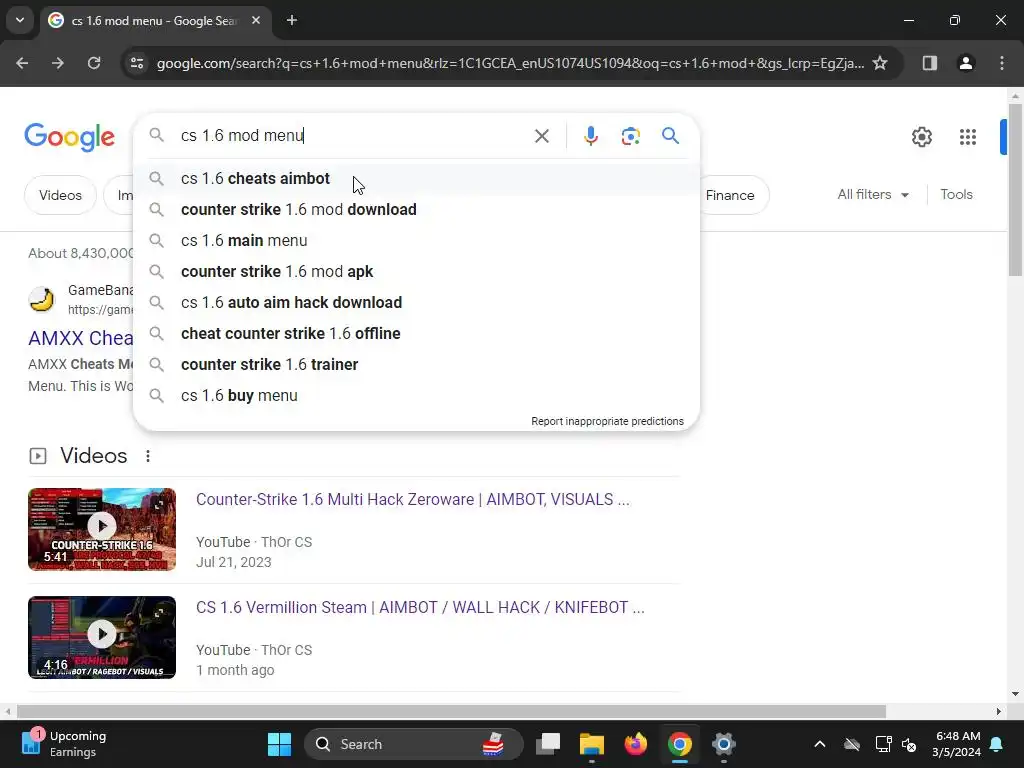Open Upcoming Earnings widget
This screenshot has height=768, width=1024.
click(64, 744)
